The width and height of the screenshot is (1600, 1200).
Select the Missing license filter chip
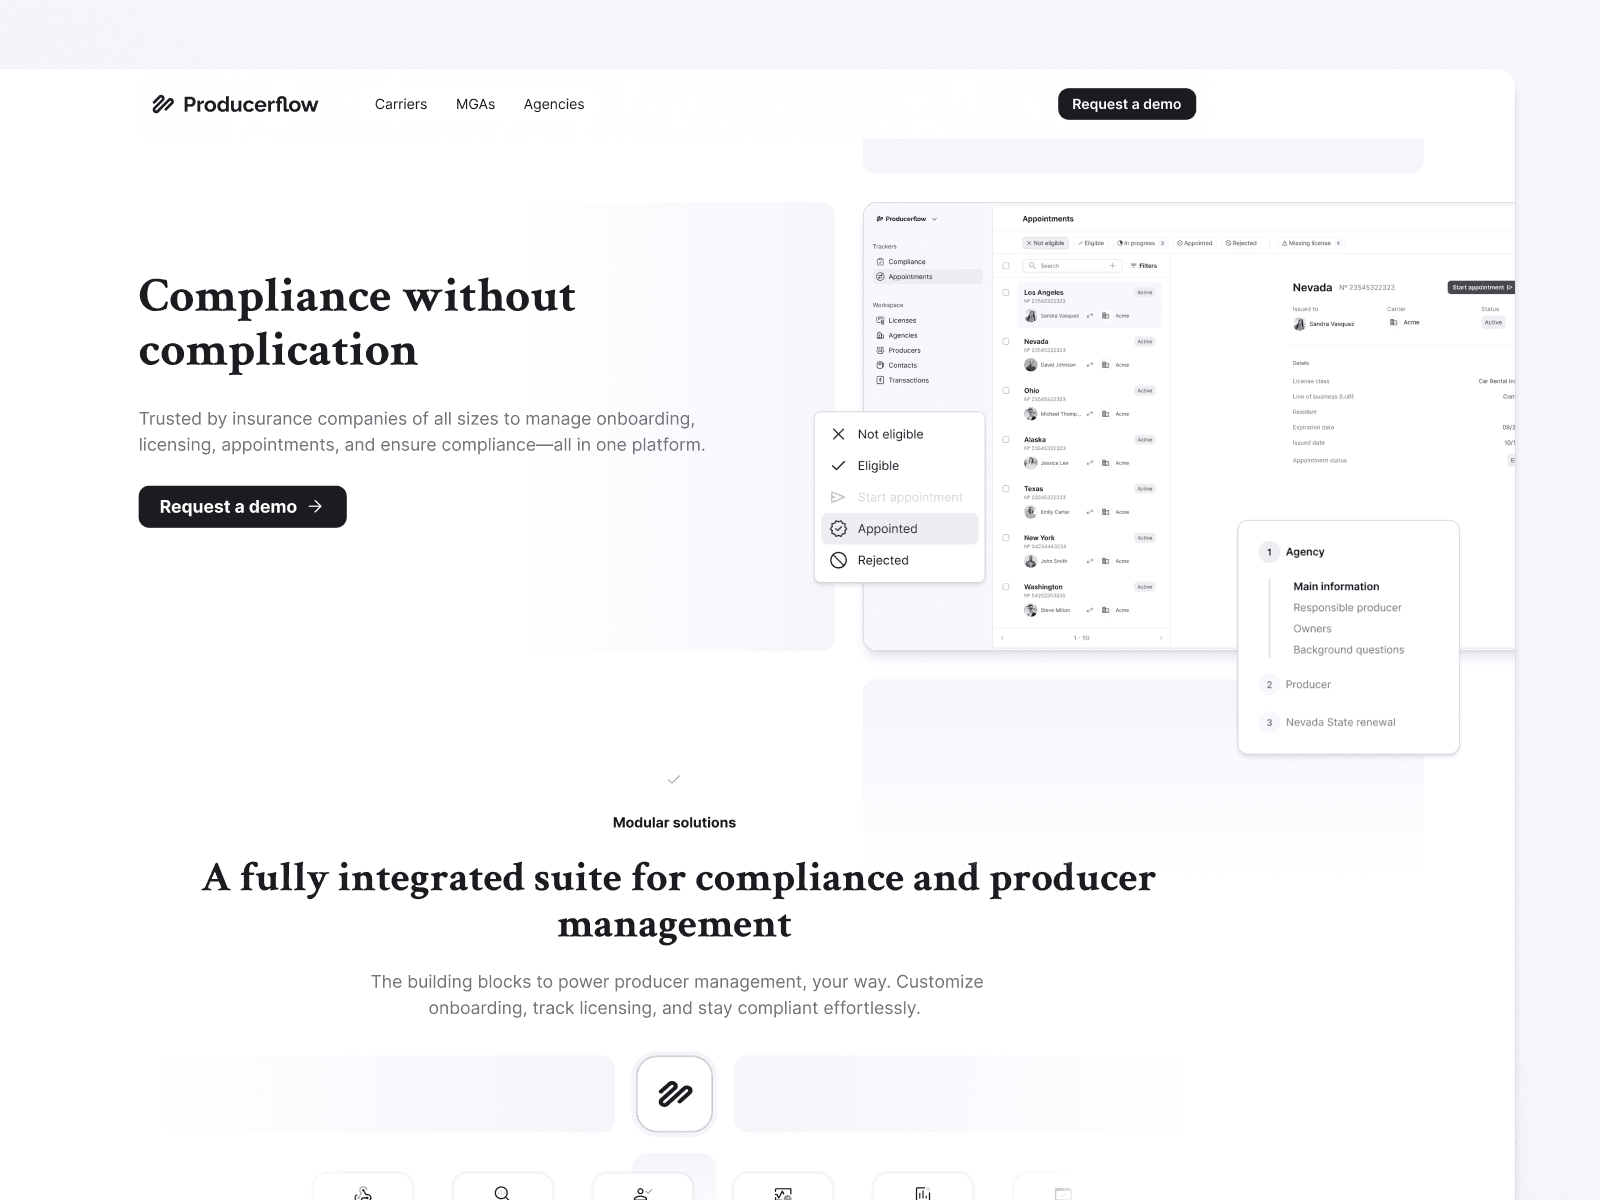1311,243
